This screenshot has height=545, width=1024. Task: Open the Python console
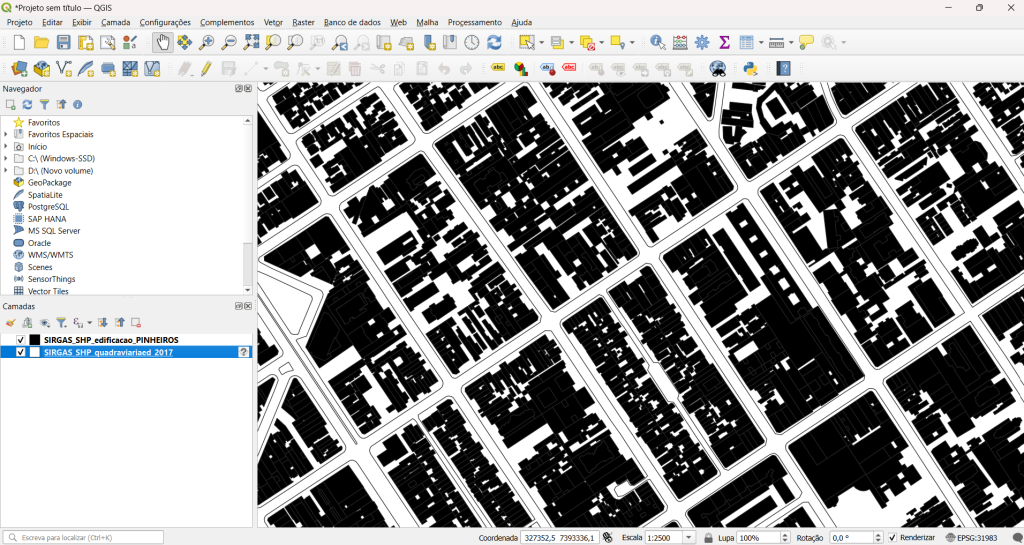point(750,68)
